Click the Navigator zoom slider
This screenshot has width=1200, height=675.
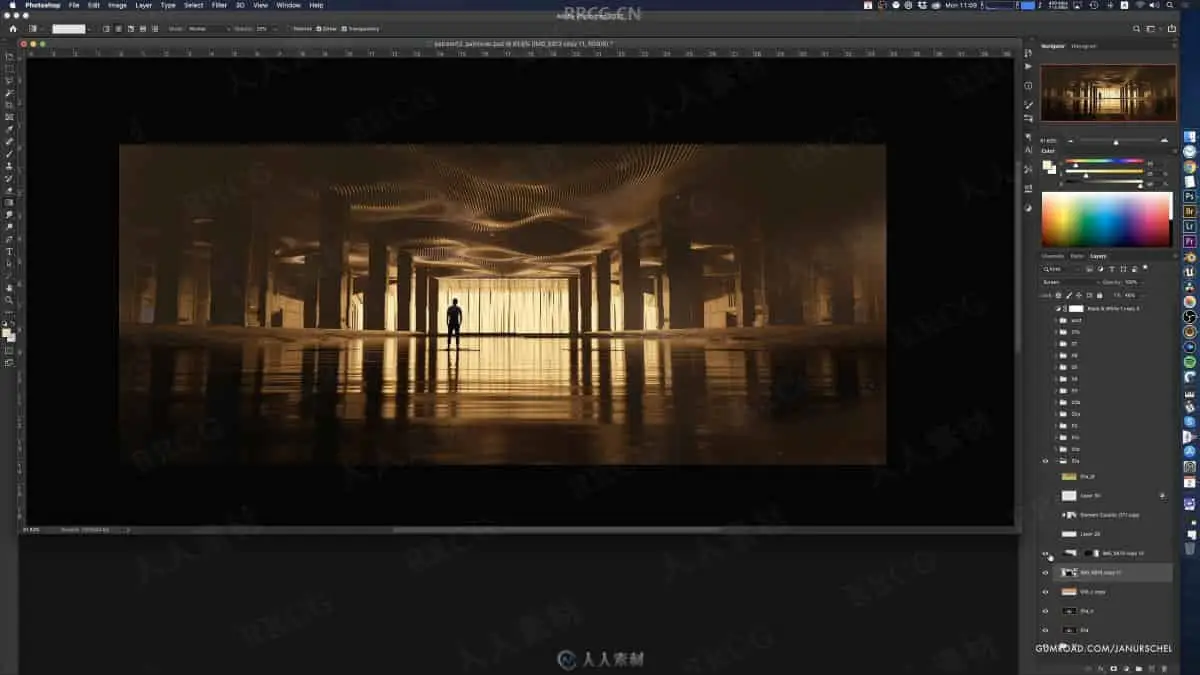tap(1116, 141)
